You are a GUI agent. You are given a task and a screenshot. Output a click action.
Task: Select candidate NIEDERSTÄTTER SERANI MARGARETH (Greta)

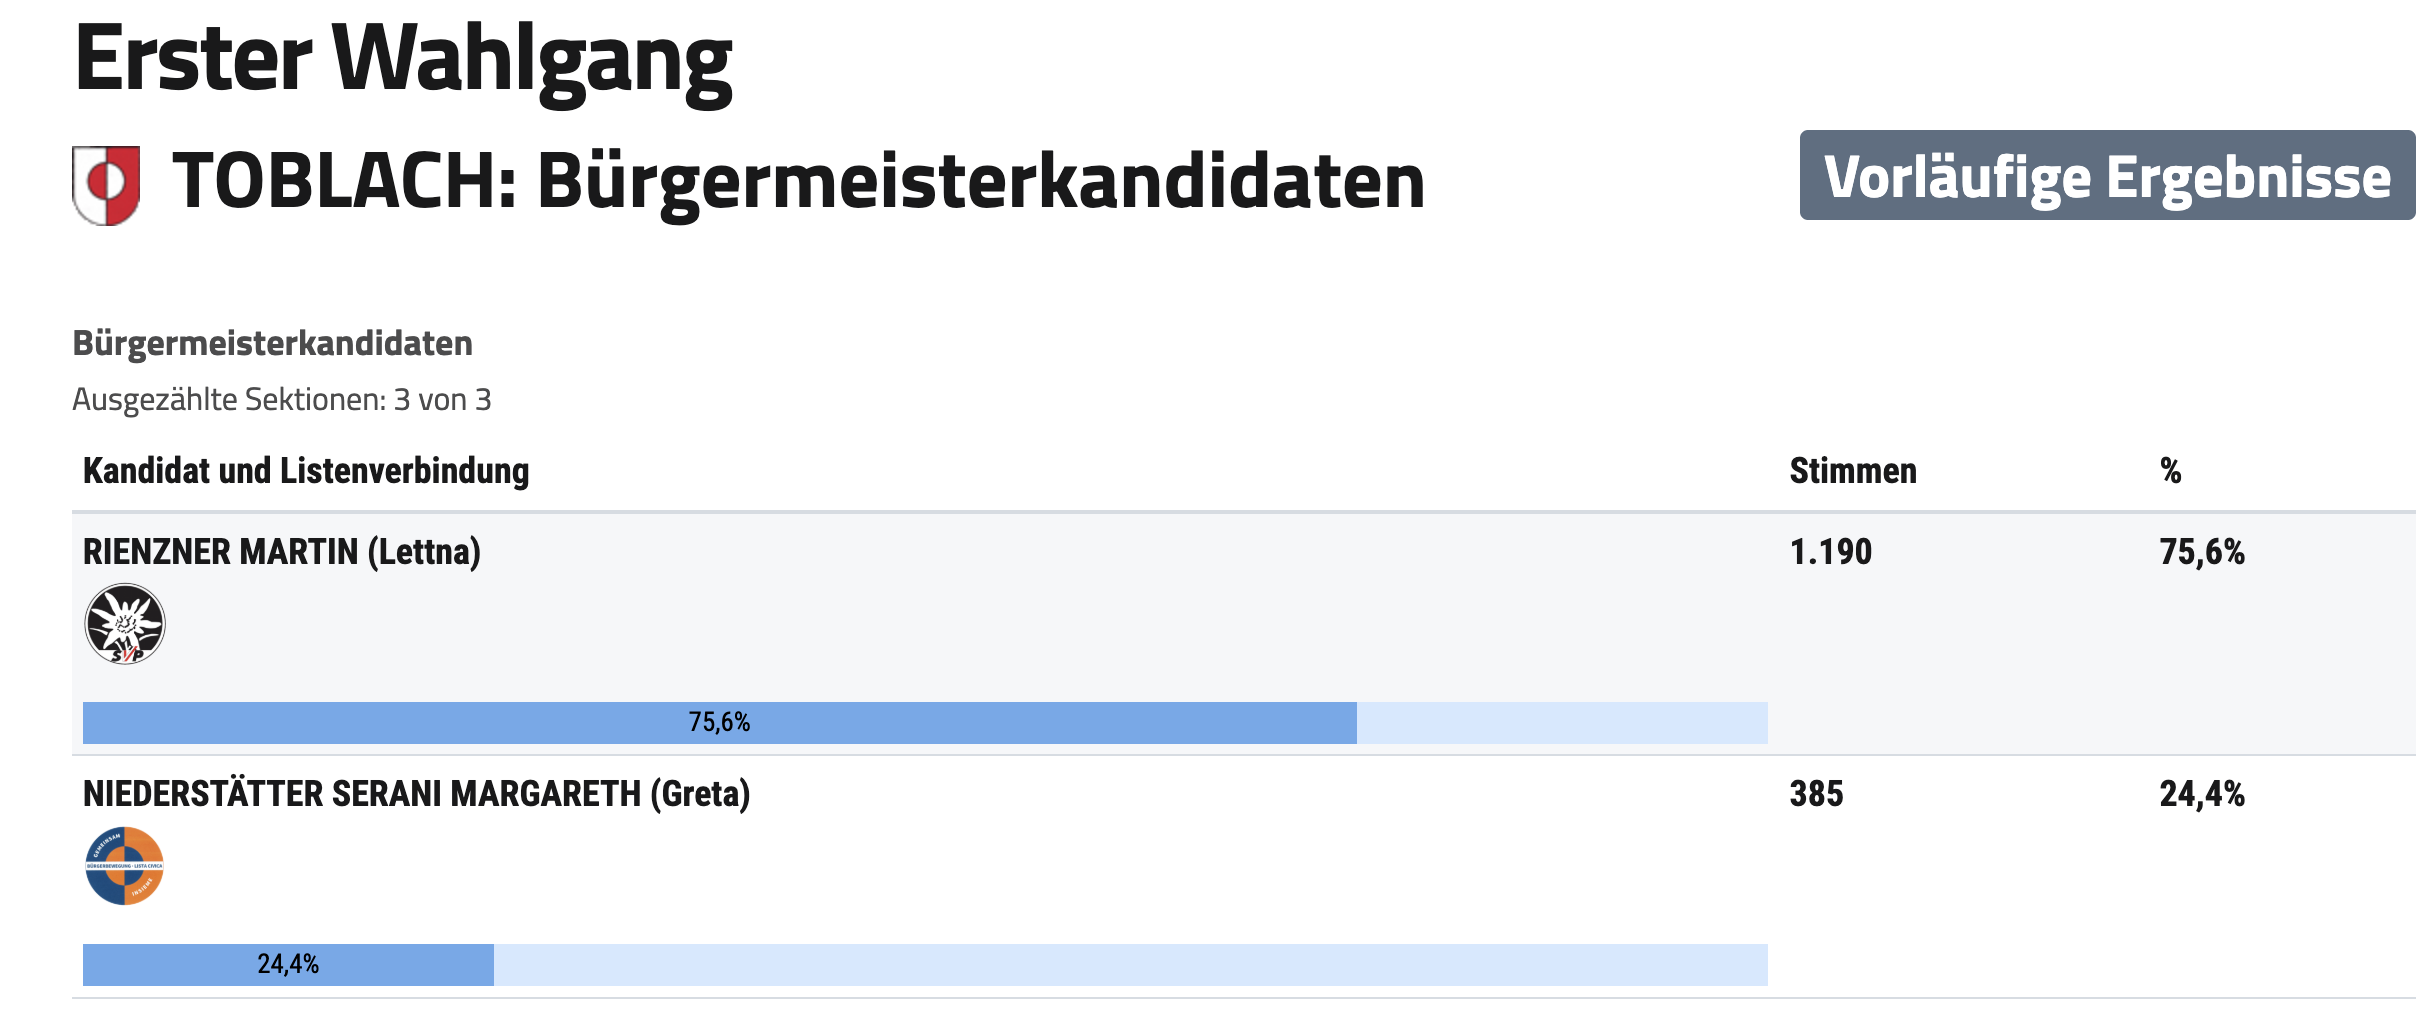[x=416, y=794]
